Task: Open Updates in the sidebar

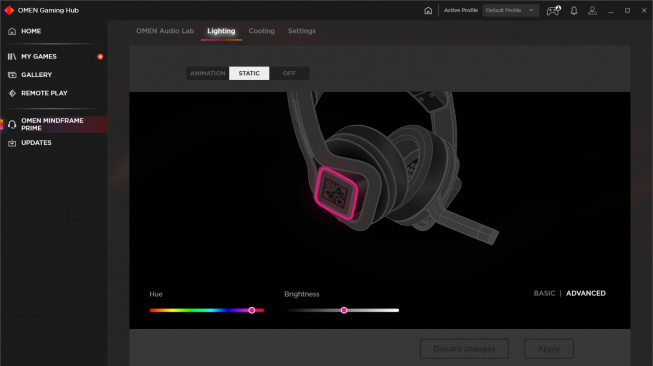Action: [36, 143]
